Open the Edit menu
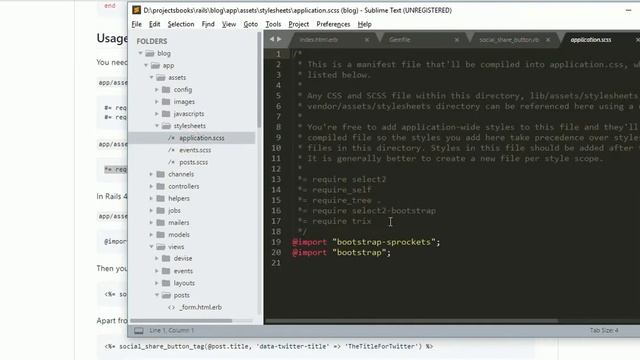 coord(154,24)
